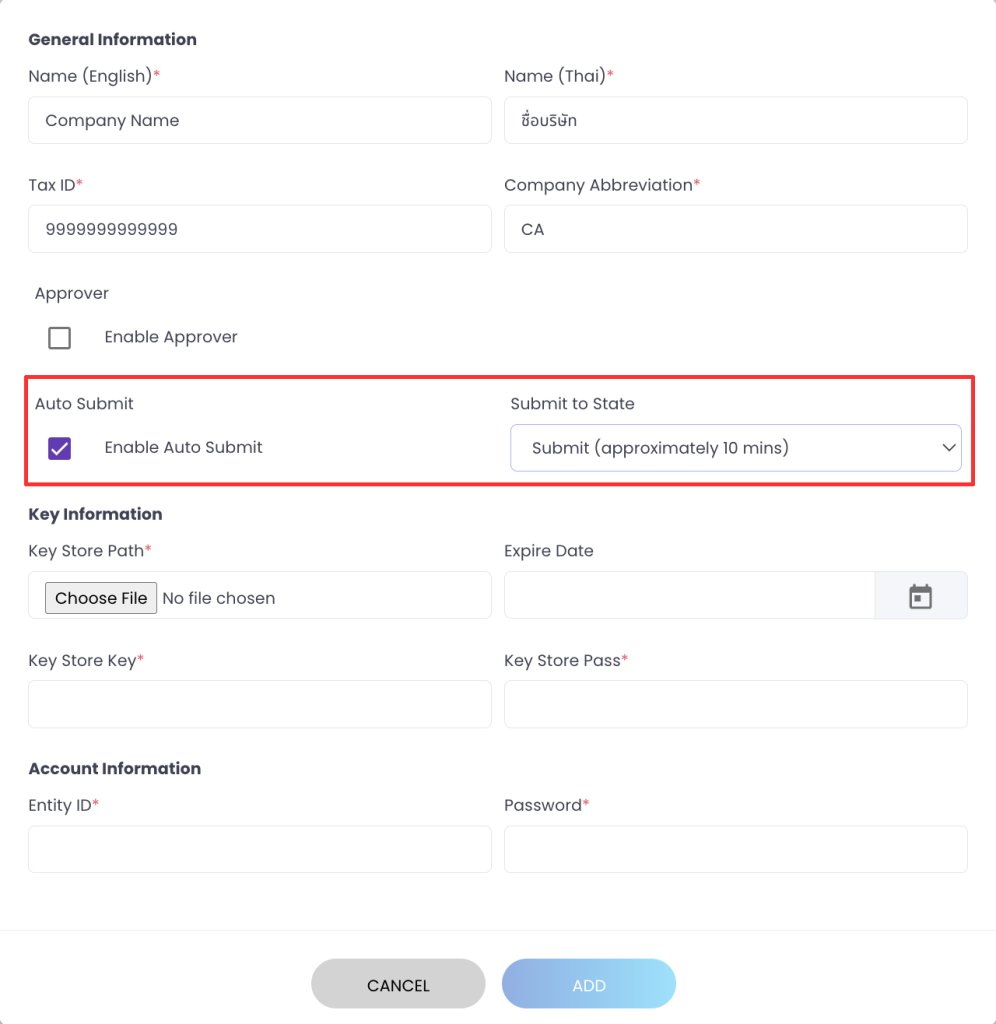The height and width of the screenshot is (1024, 996).
Task: Open the Expire Date calendar picker
Action: click(920, 596)
